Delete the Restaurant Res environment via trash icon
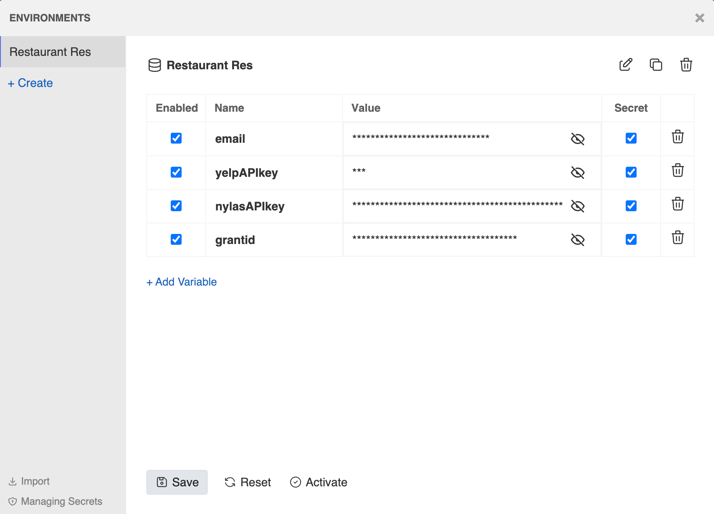Viewport: 714px width, 514px height. pyautogui.click(x=686, y=65)
